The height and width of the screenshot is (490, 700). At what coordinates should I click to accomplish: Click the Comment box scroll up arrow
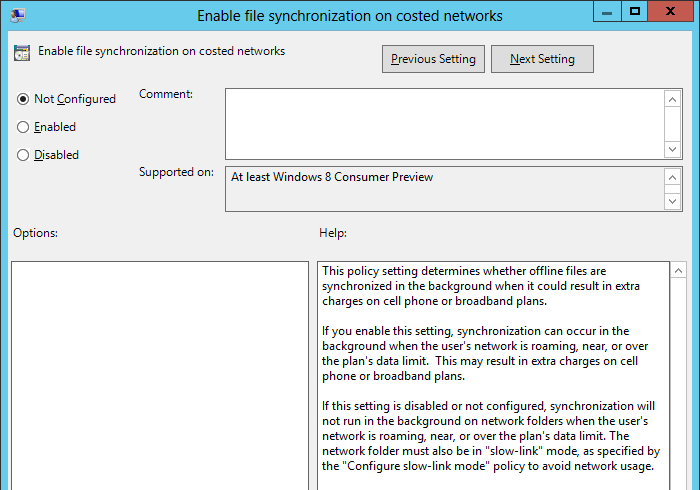tap(673, 98)
